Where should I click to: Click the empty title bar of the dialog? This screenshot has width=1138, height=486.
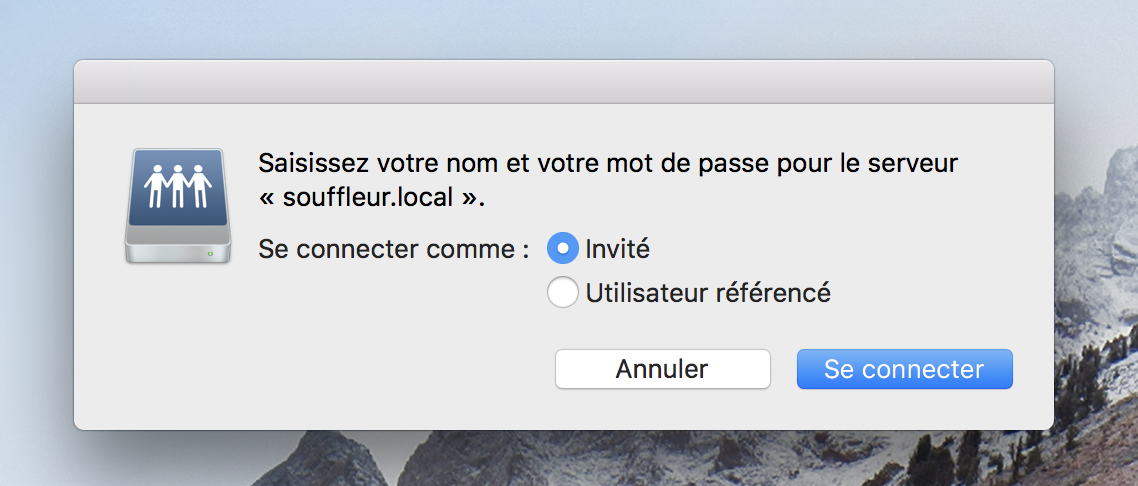pyautogui.click(x=564, y=82)
